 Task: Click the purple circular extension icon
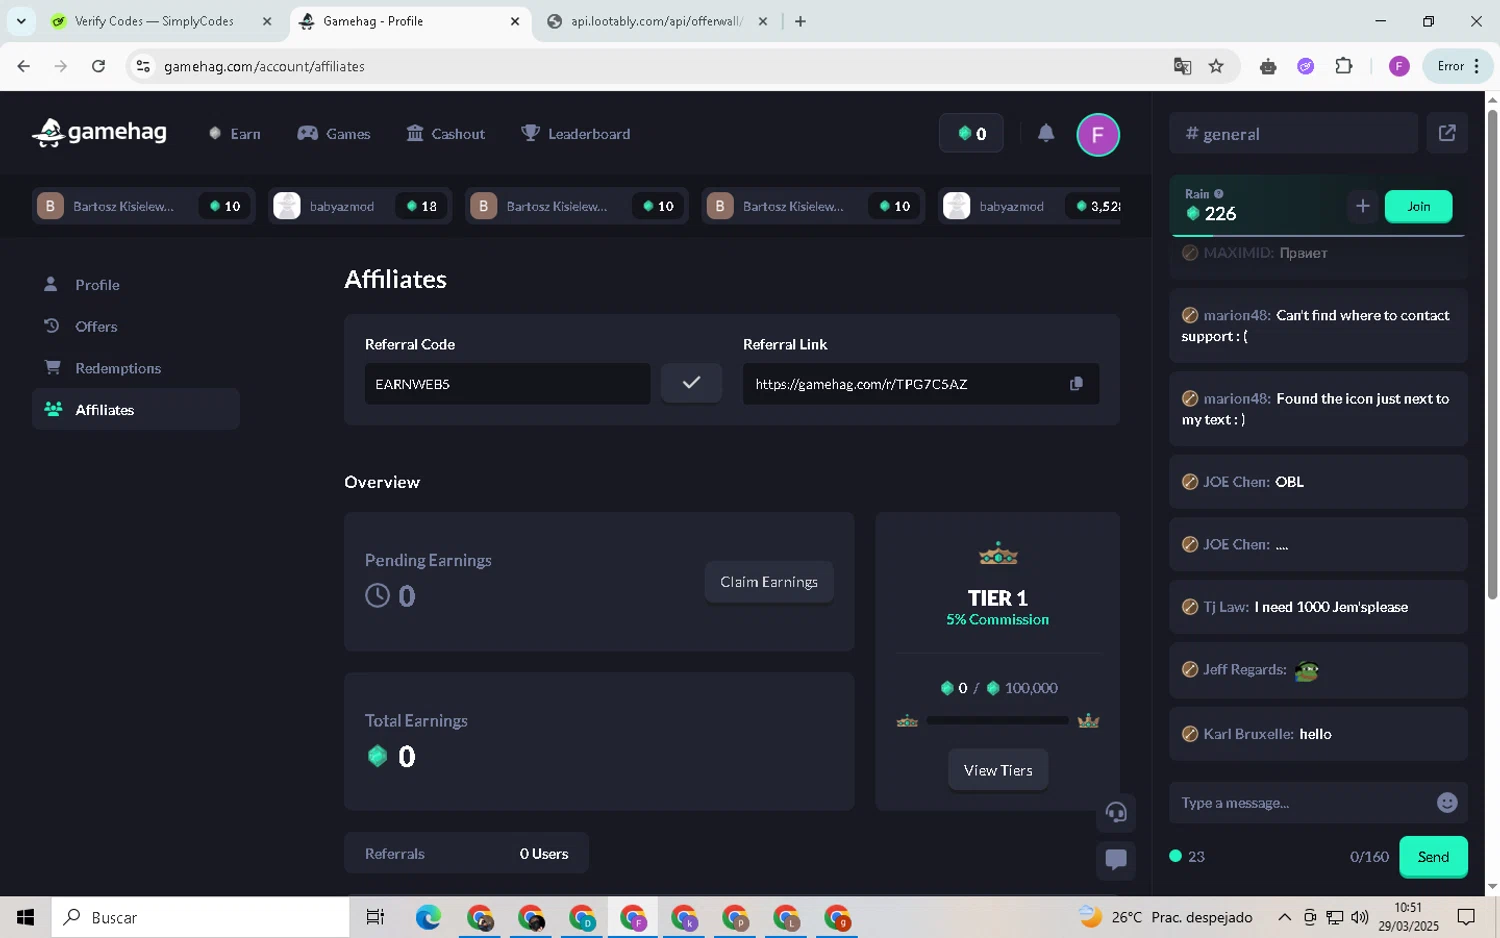pyautogui.click(x=1306, y=66)
